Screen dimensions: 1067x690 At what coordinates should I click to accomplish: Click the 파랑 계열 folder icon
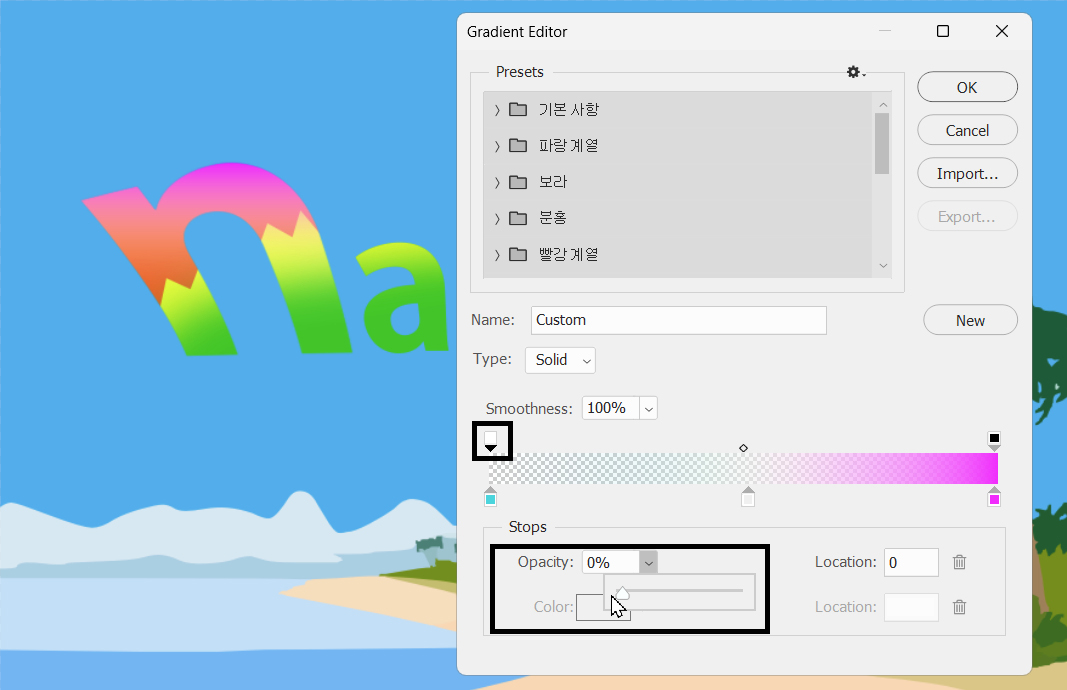coord(518,146)
